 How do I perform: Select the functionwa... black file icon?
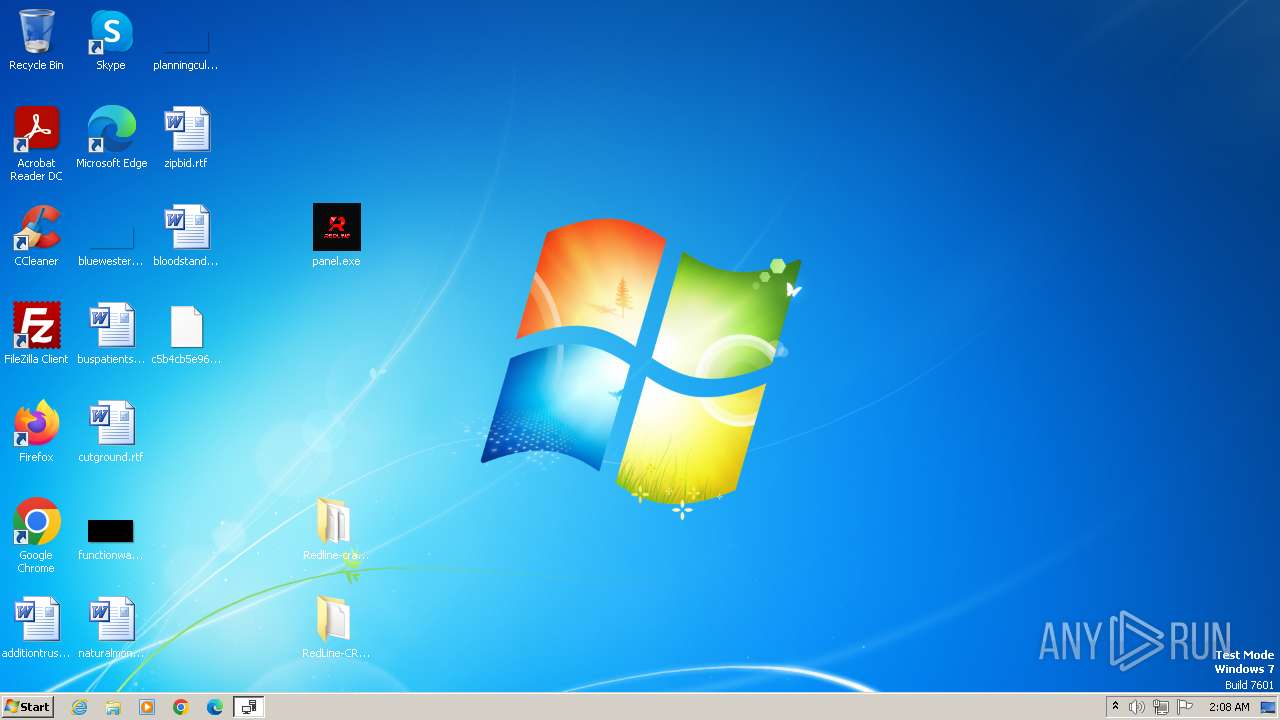click(111, 530)
